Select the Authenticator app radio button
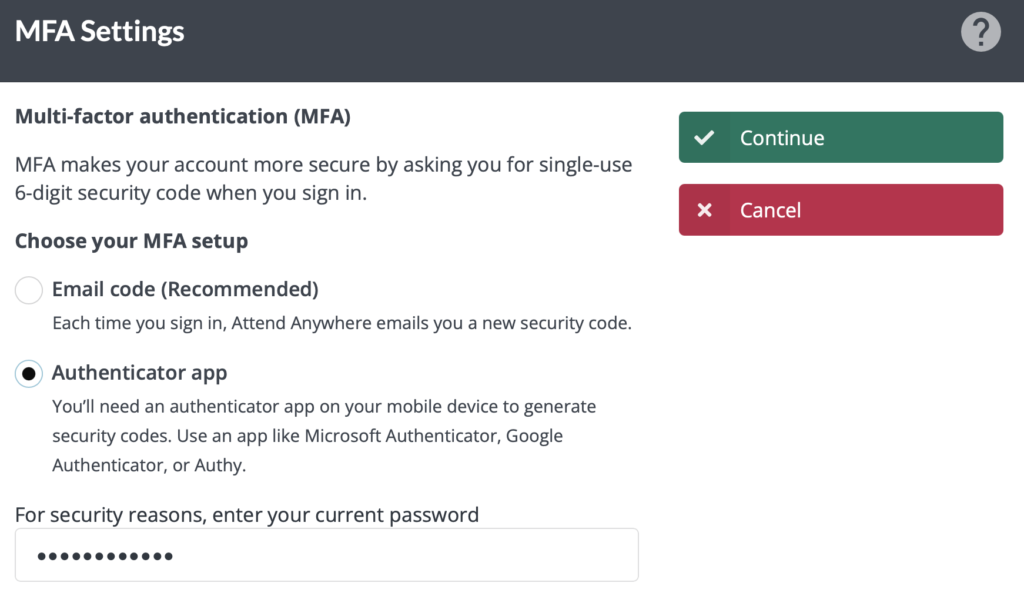 (28, 373)
